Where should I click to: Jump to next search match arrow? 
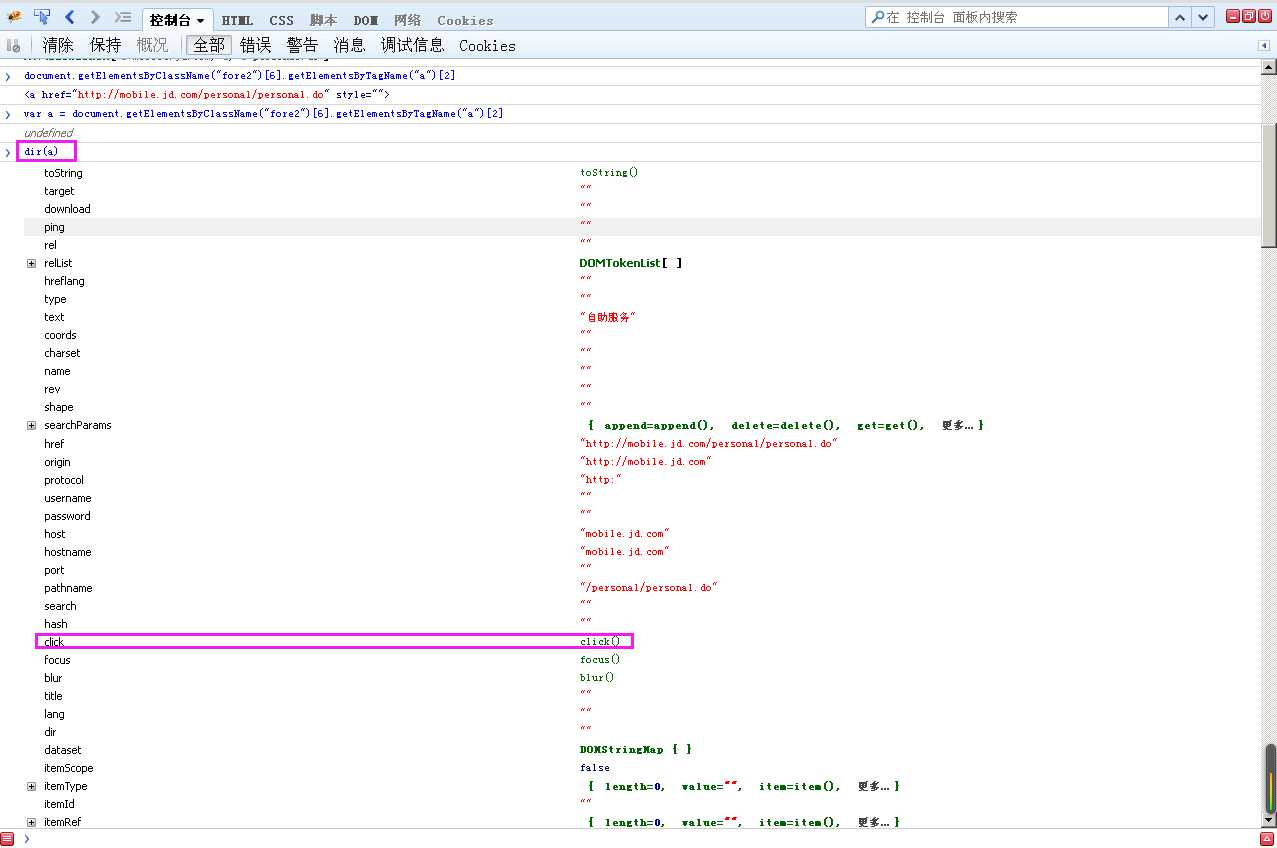pyautogui.click(x=1203, y=17)
